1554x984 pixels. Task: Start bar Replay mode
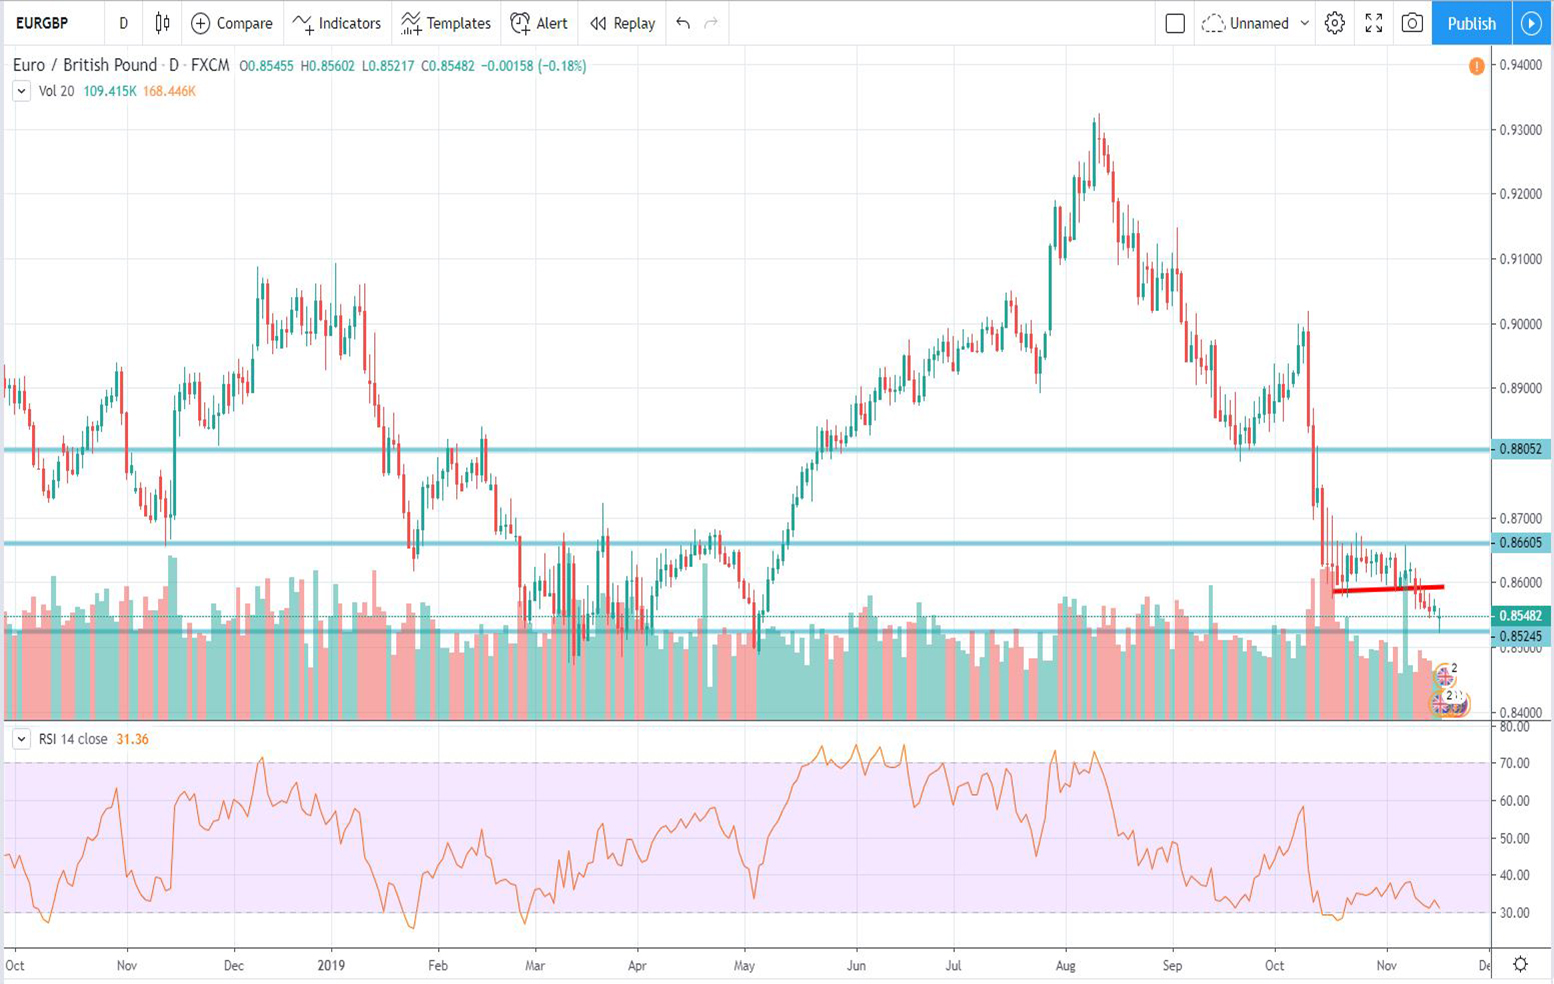621,23
